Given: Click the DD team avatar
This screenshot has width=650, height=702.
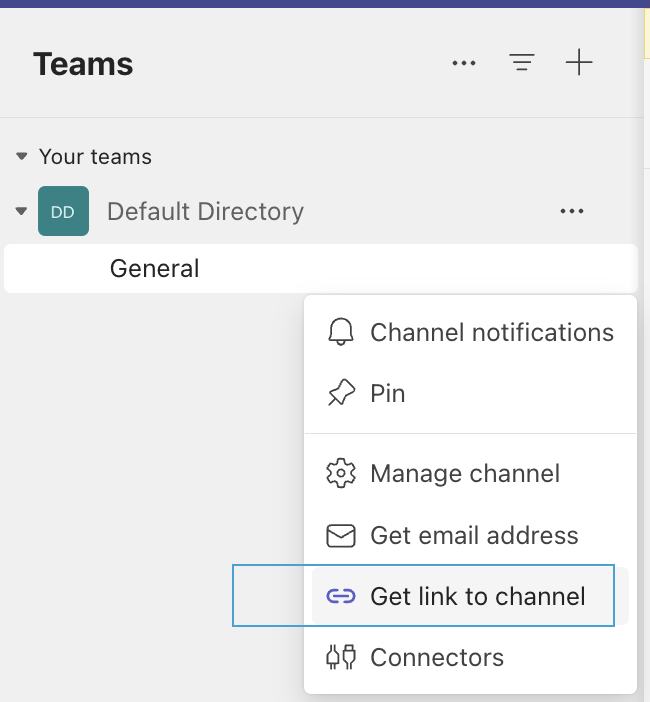Looking at the screenshot, I should pyautogui.click(x=63, y=211).
